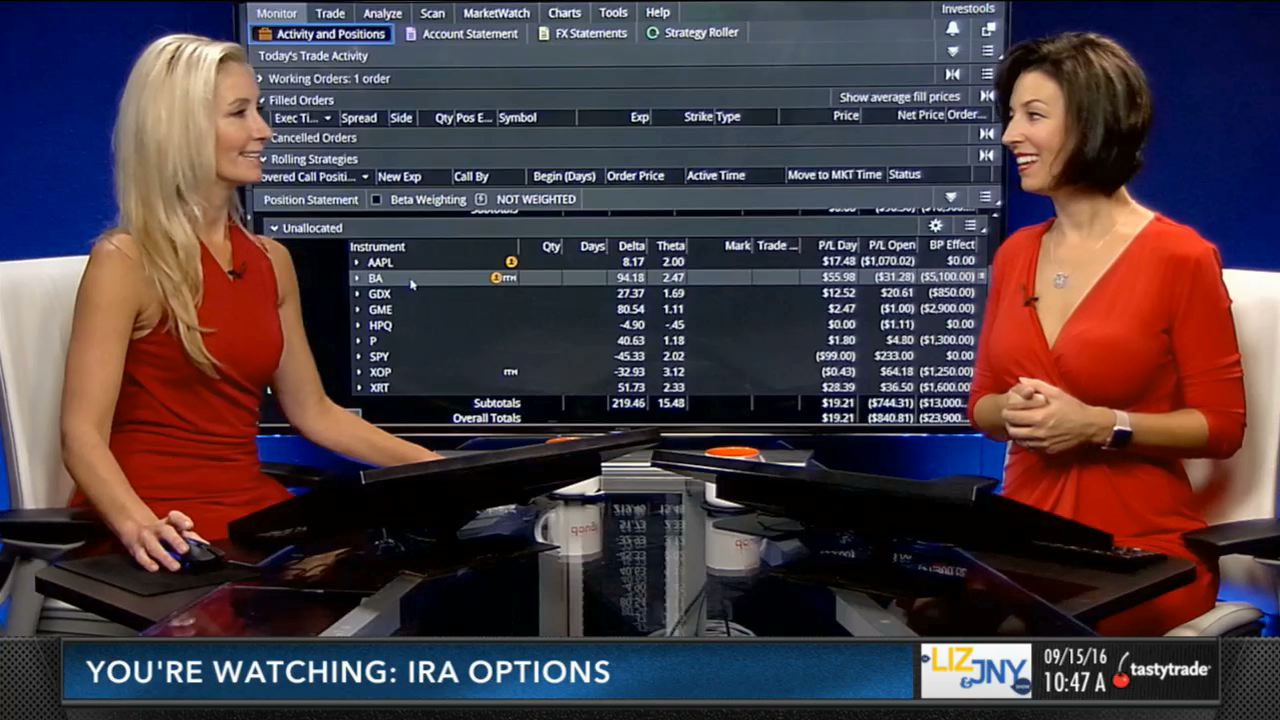This screenshot has width=1280, height=720.
Task: Open the FX Statements subtab
Action: coord(583,33)
